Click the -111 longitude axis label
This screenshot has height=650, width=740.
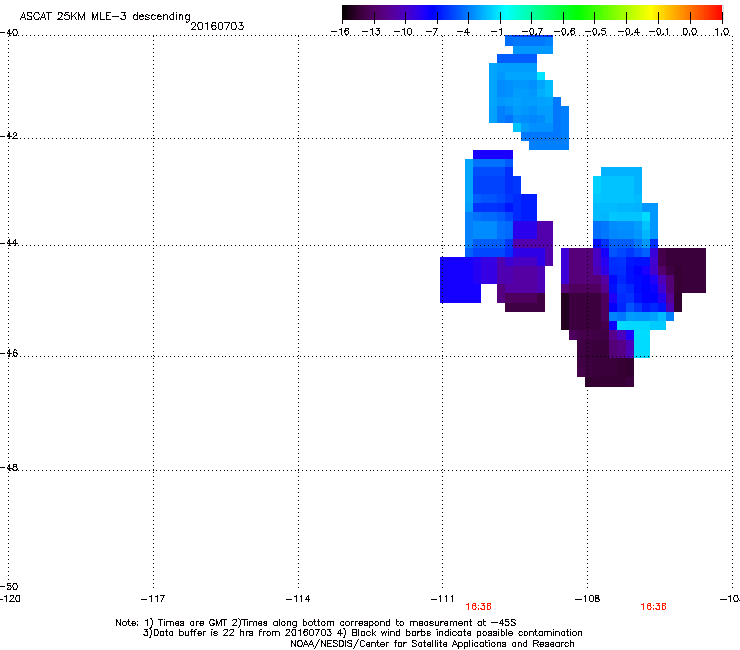(442, 599)
